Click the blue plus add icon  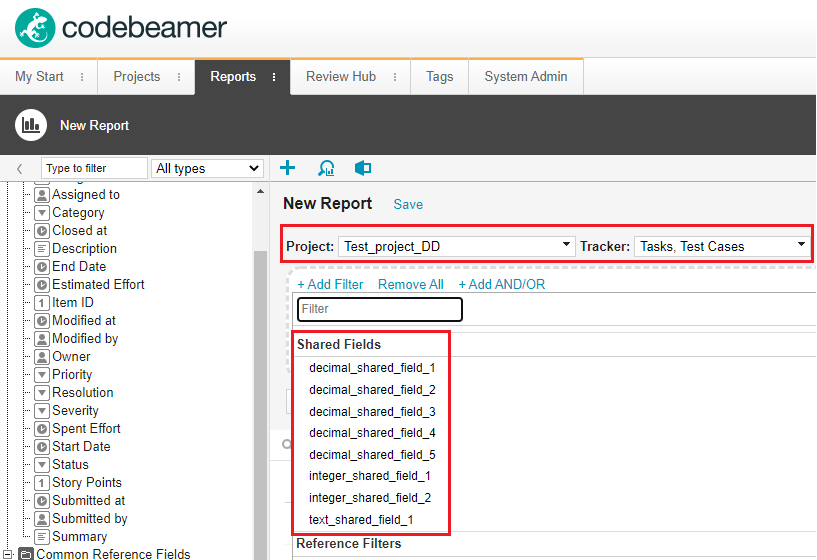288,168
